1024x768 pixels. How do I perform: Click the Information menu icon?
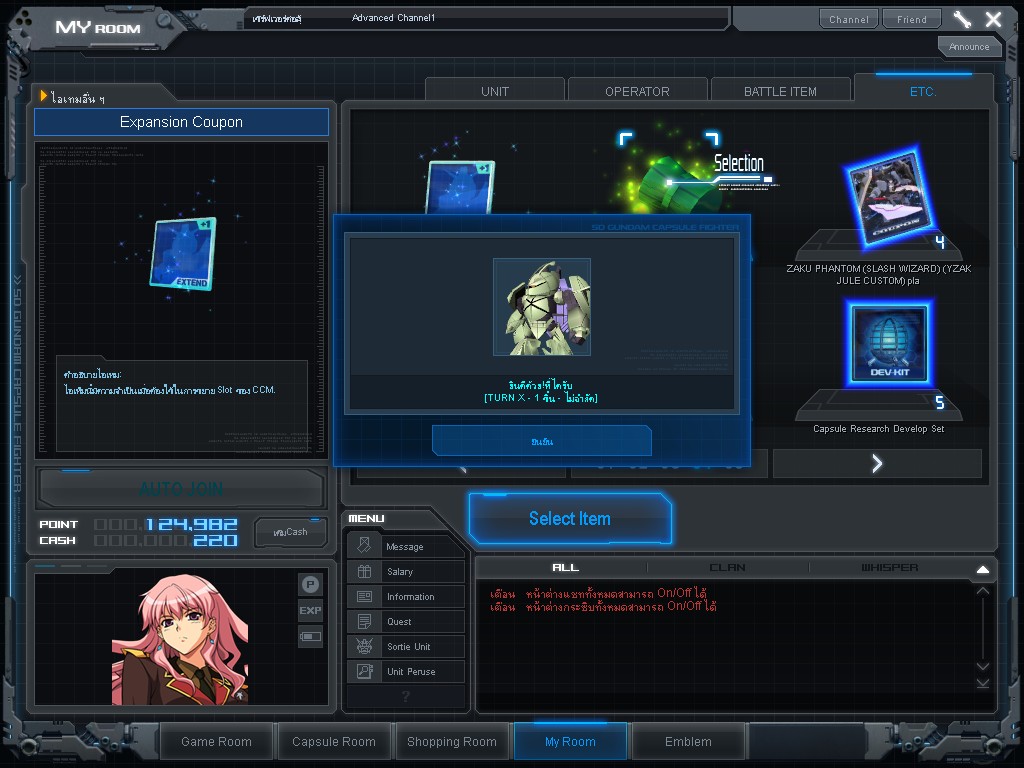tap(364, 596)
